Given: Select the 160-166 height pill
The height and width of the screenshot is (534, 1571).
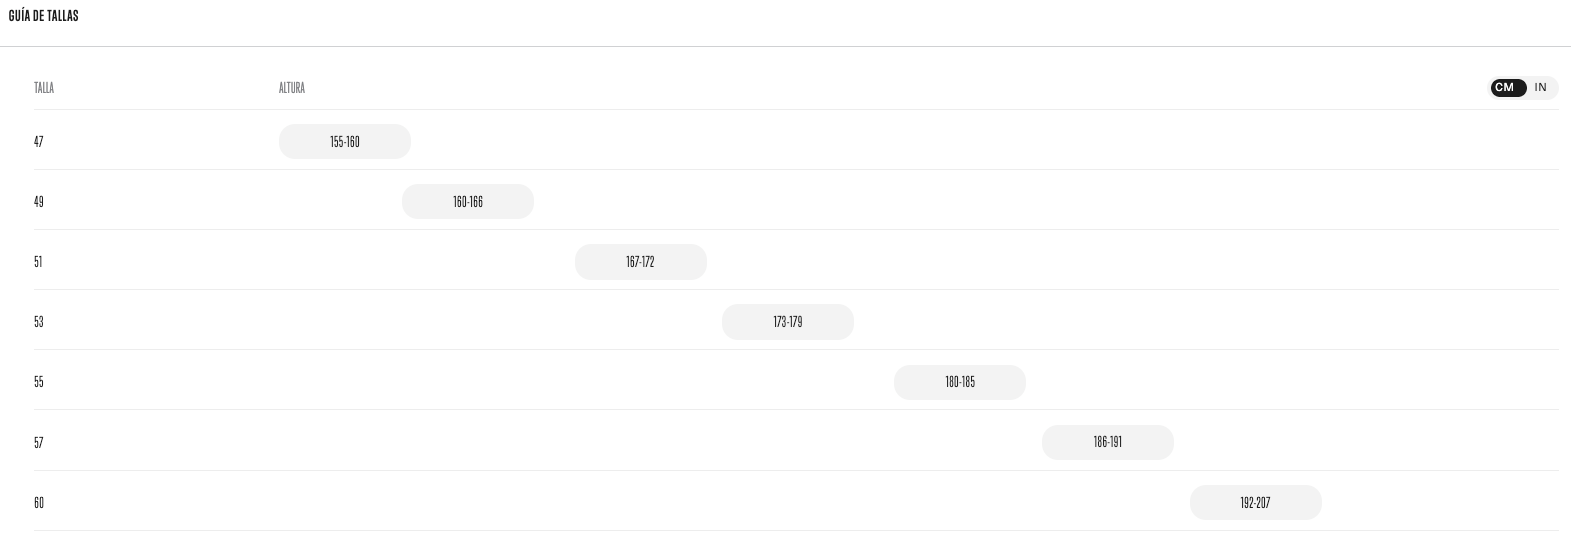Looking at the screenshot, I should pos(468,202).
